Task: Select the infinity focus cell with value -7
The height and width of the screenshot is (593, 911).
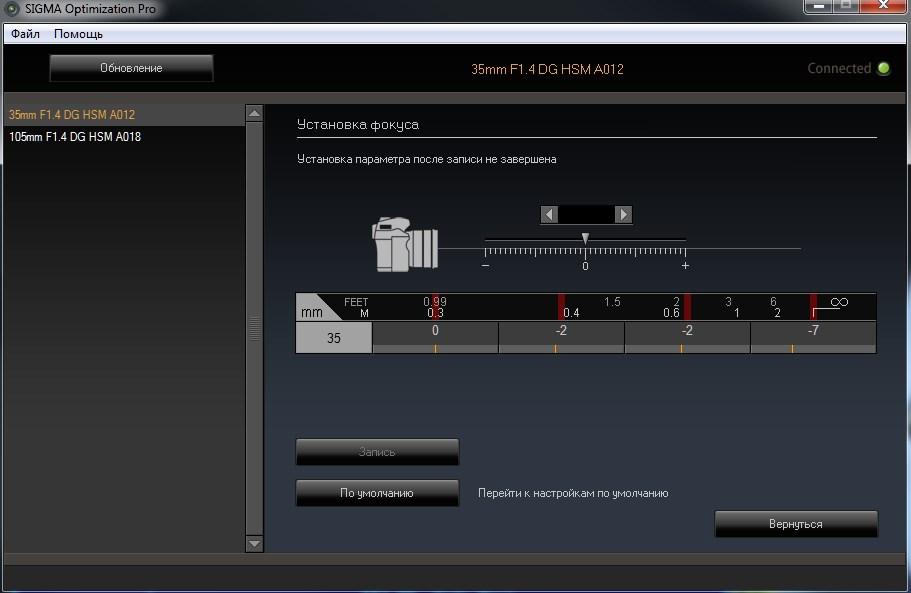Action: click(x=813, y=337)
